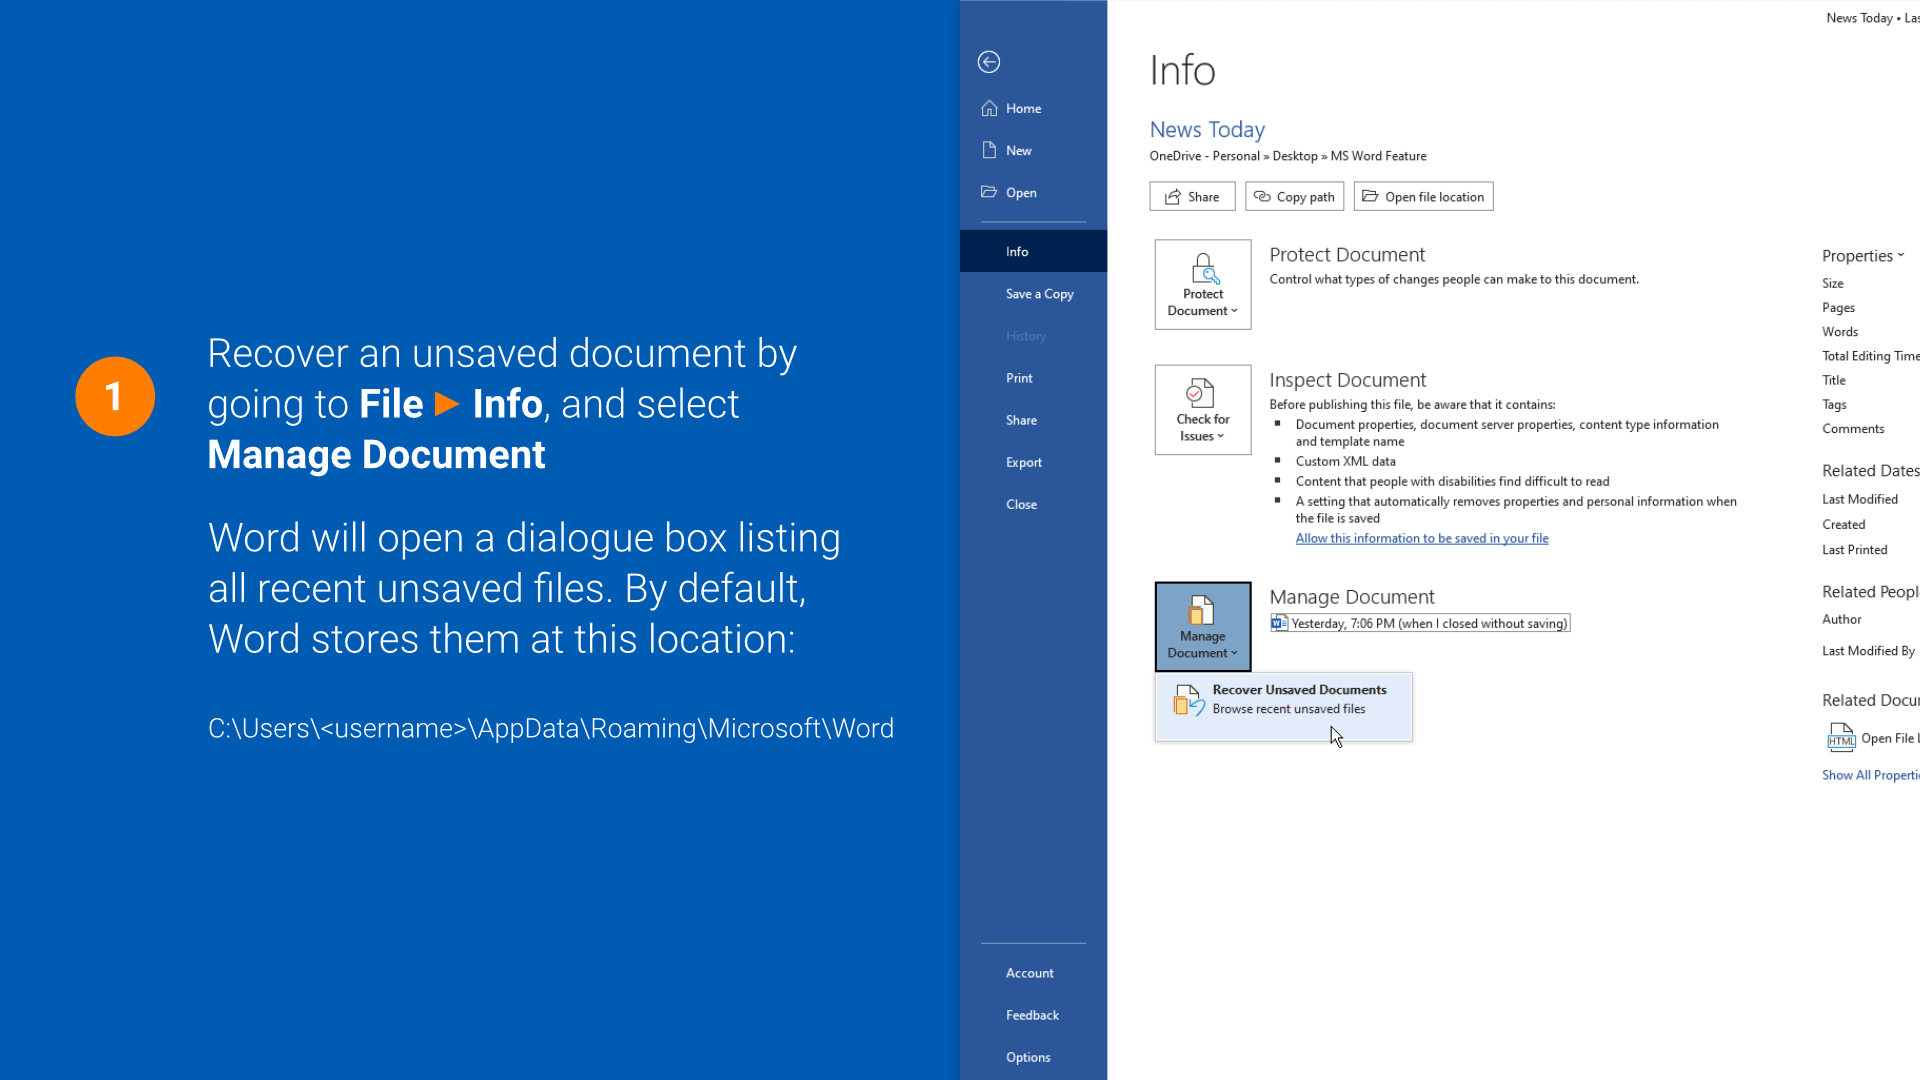Click the Author label under Related People
The image size is (1920, 1080).
pyautogui.click(x=1842, y=619)
